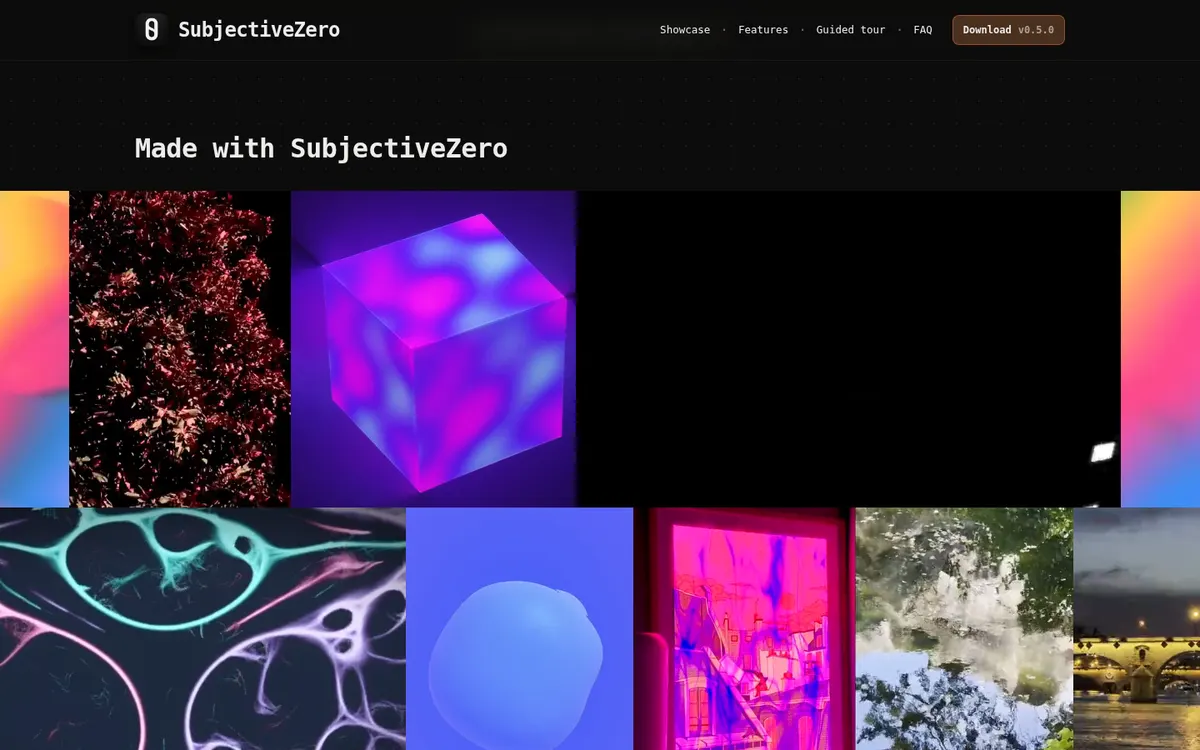Click the Download v0.5.0 button
This screenshot has height=750, width=1200.
point(1008,30)
